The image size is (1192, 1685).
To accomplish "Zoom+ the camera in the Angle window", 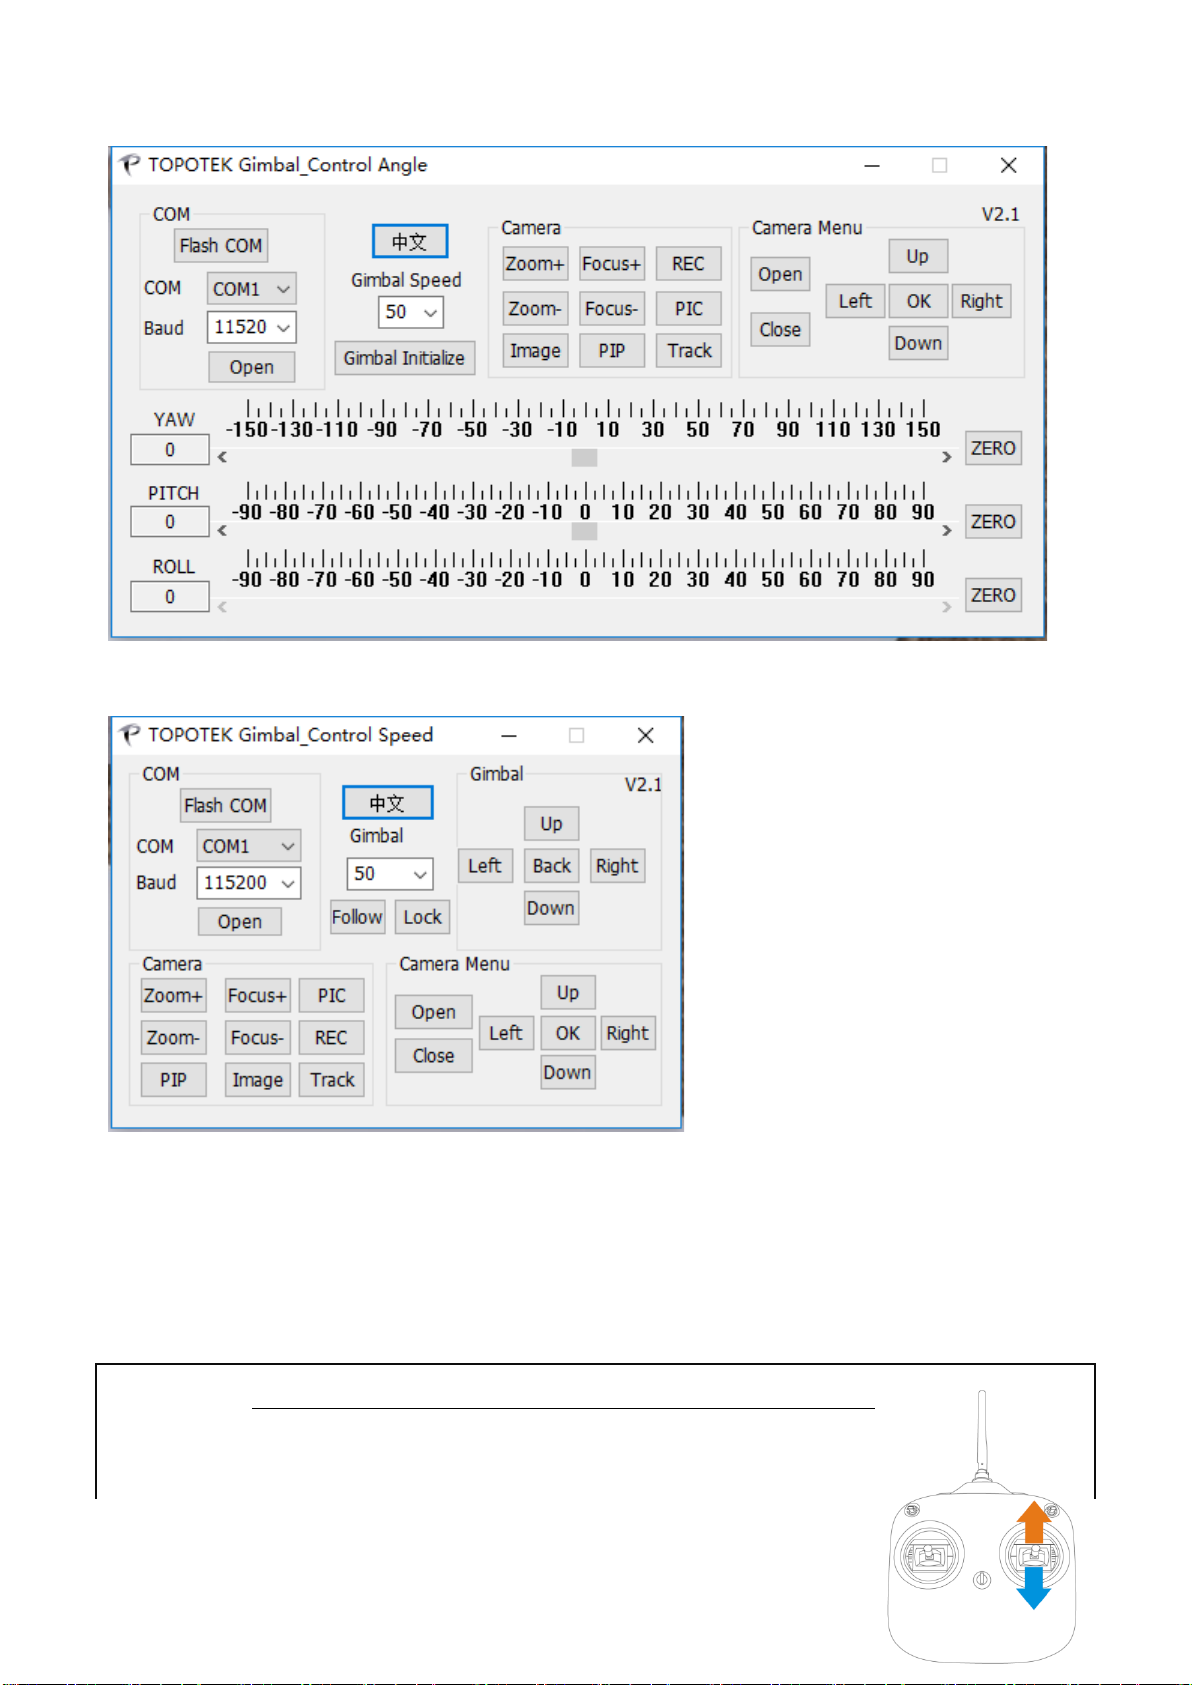I will point(535,264).
